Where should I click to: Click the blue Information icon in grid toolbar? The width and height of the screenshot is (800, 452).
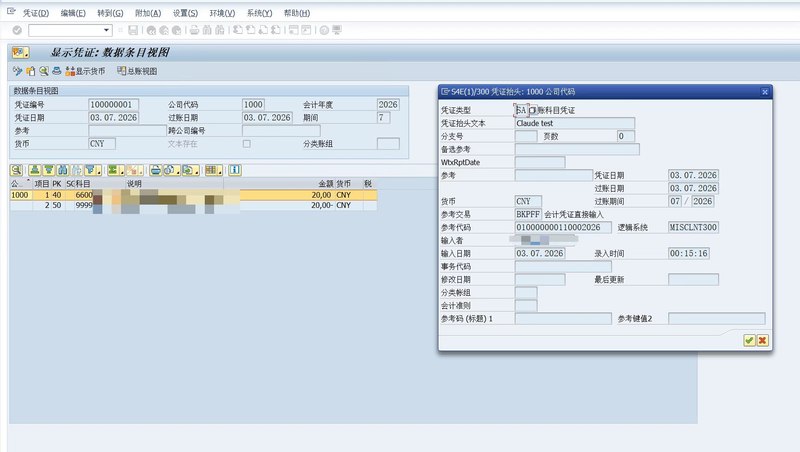coord(235,170)
